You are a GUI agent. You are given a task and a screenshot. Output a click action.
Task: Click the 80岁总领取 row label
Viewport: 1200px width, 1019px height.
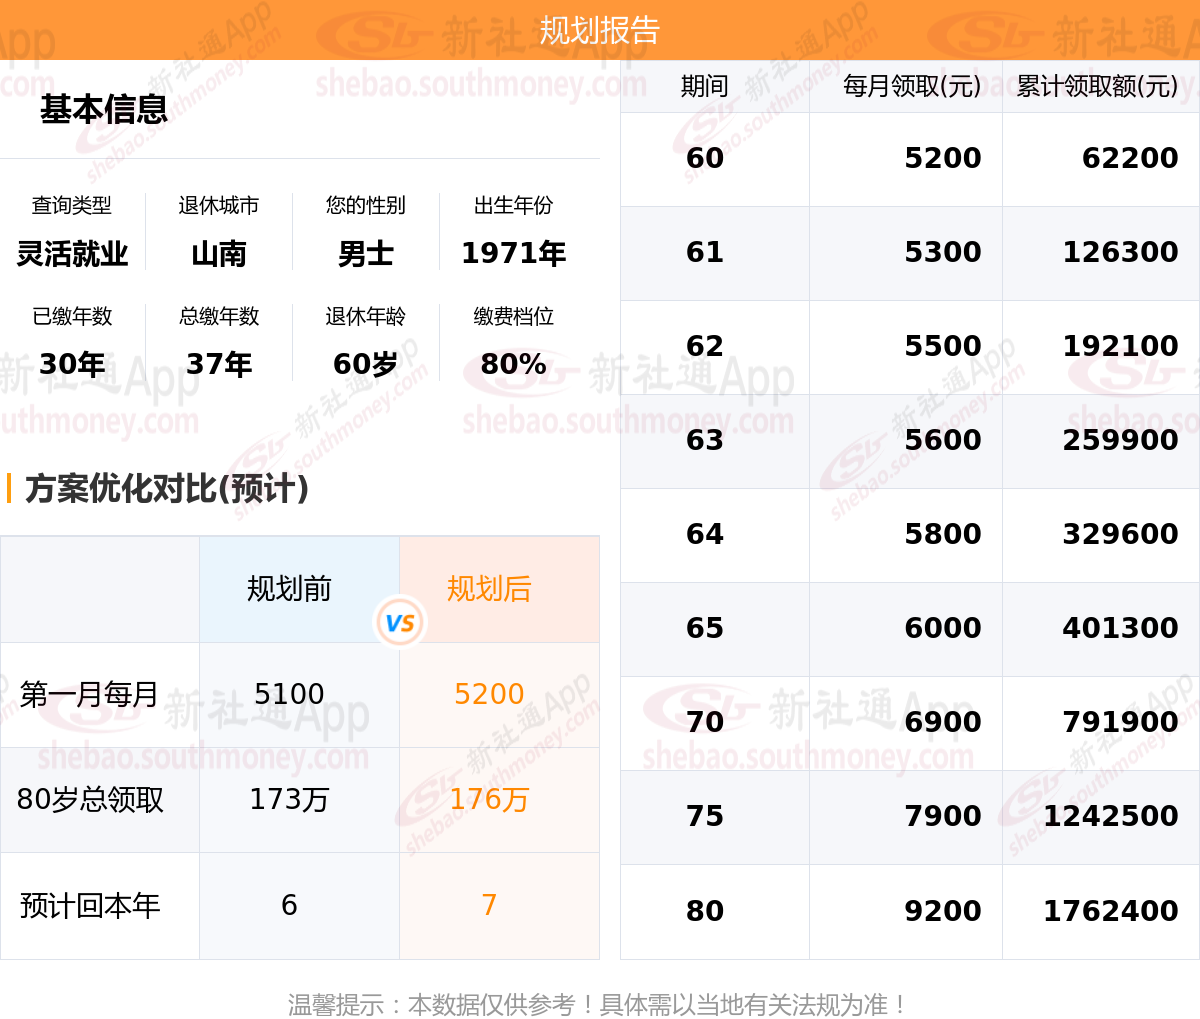(90, 800)
